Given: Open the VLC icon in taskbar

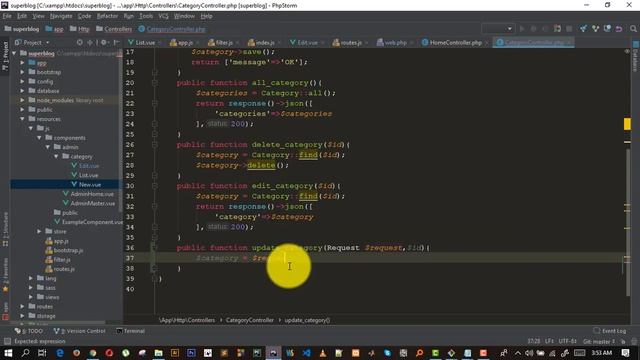Looking at the screenshot, I should pos(322,353).
